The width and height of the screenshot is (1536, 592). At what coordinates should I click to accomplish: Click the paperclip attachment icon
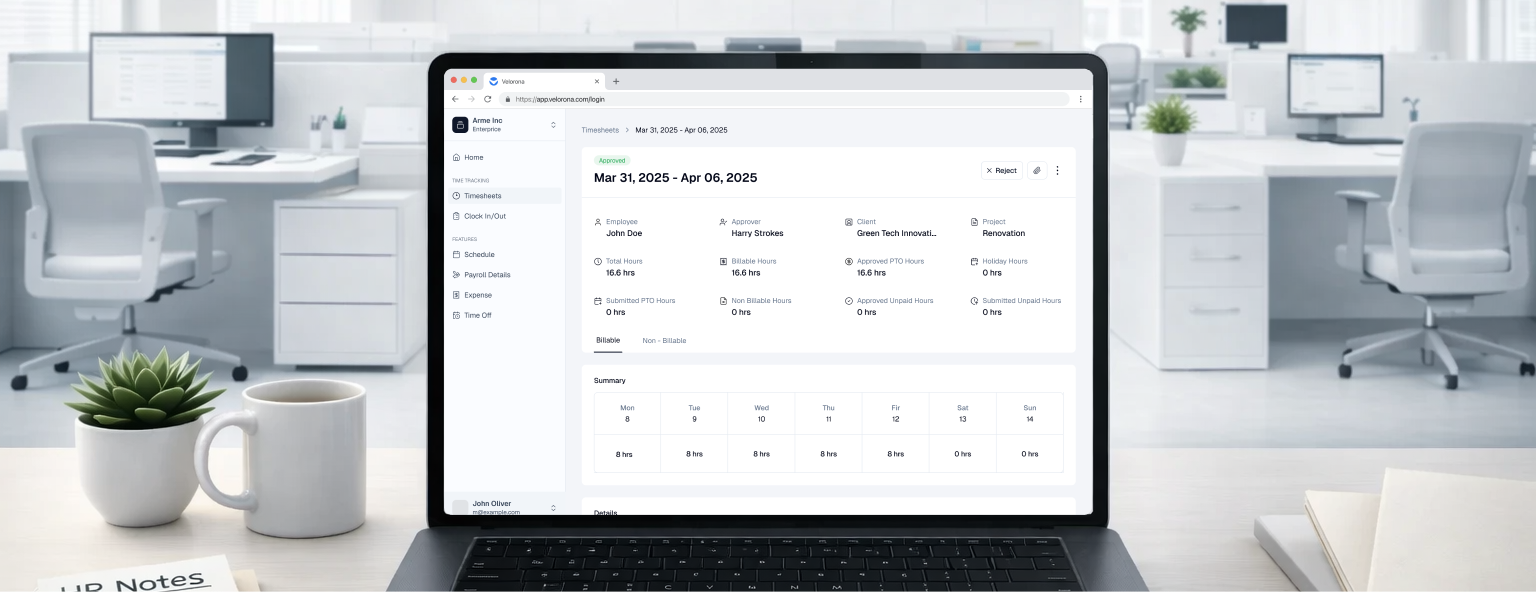tap(1037, 171)
